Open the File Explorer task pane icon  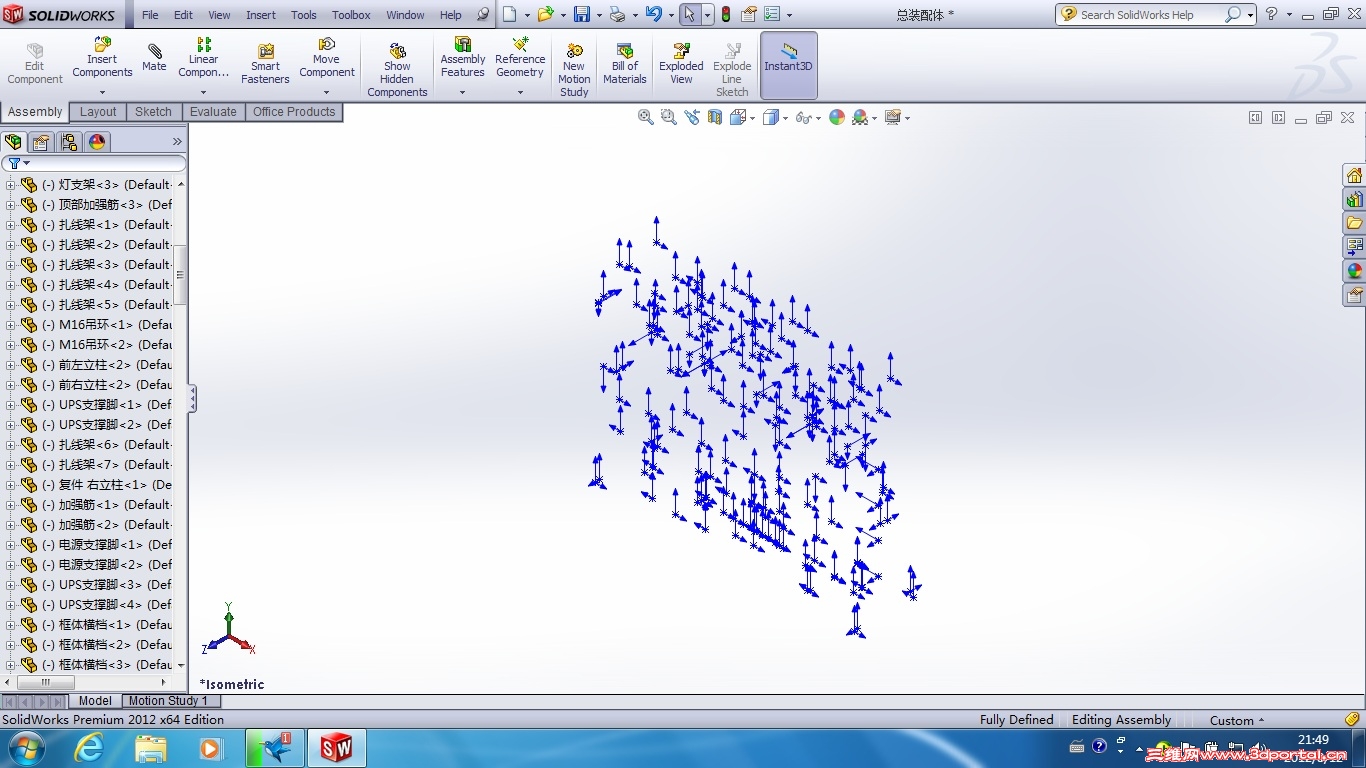click(x=1355, y=223)
